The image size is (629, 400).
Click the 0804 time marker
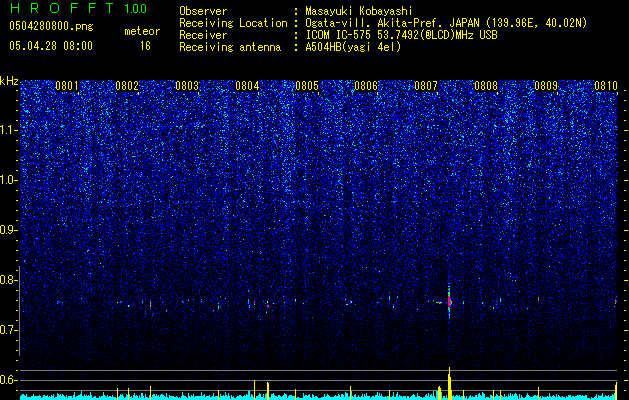[x=247, y=86]
